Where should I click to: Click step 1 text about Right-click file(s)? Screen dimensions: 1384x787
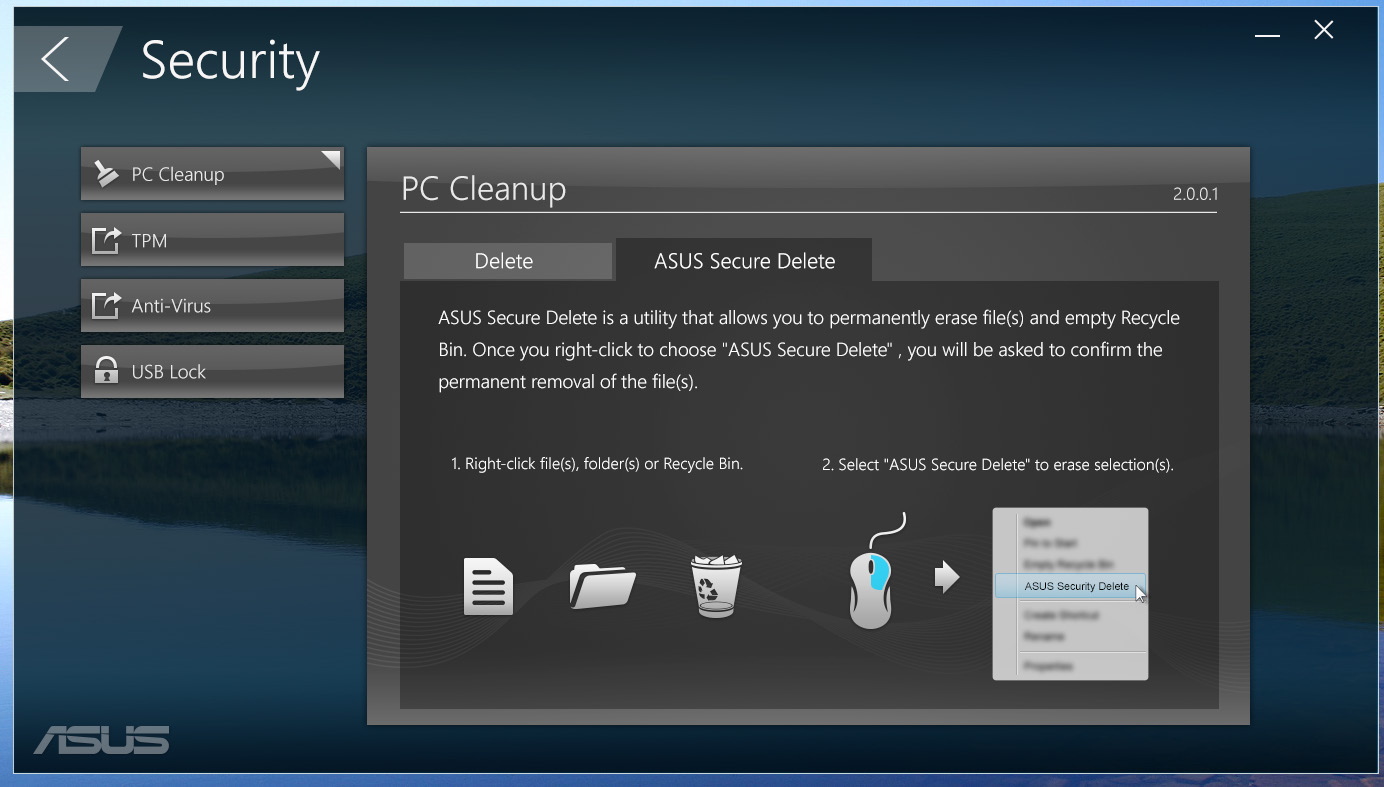(x=597, y=464)
